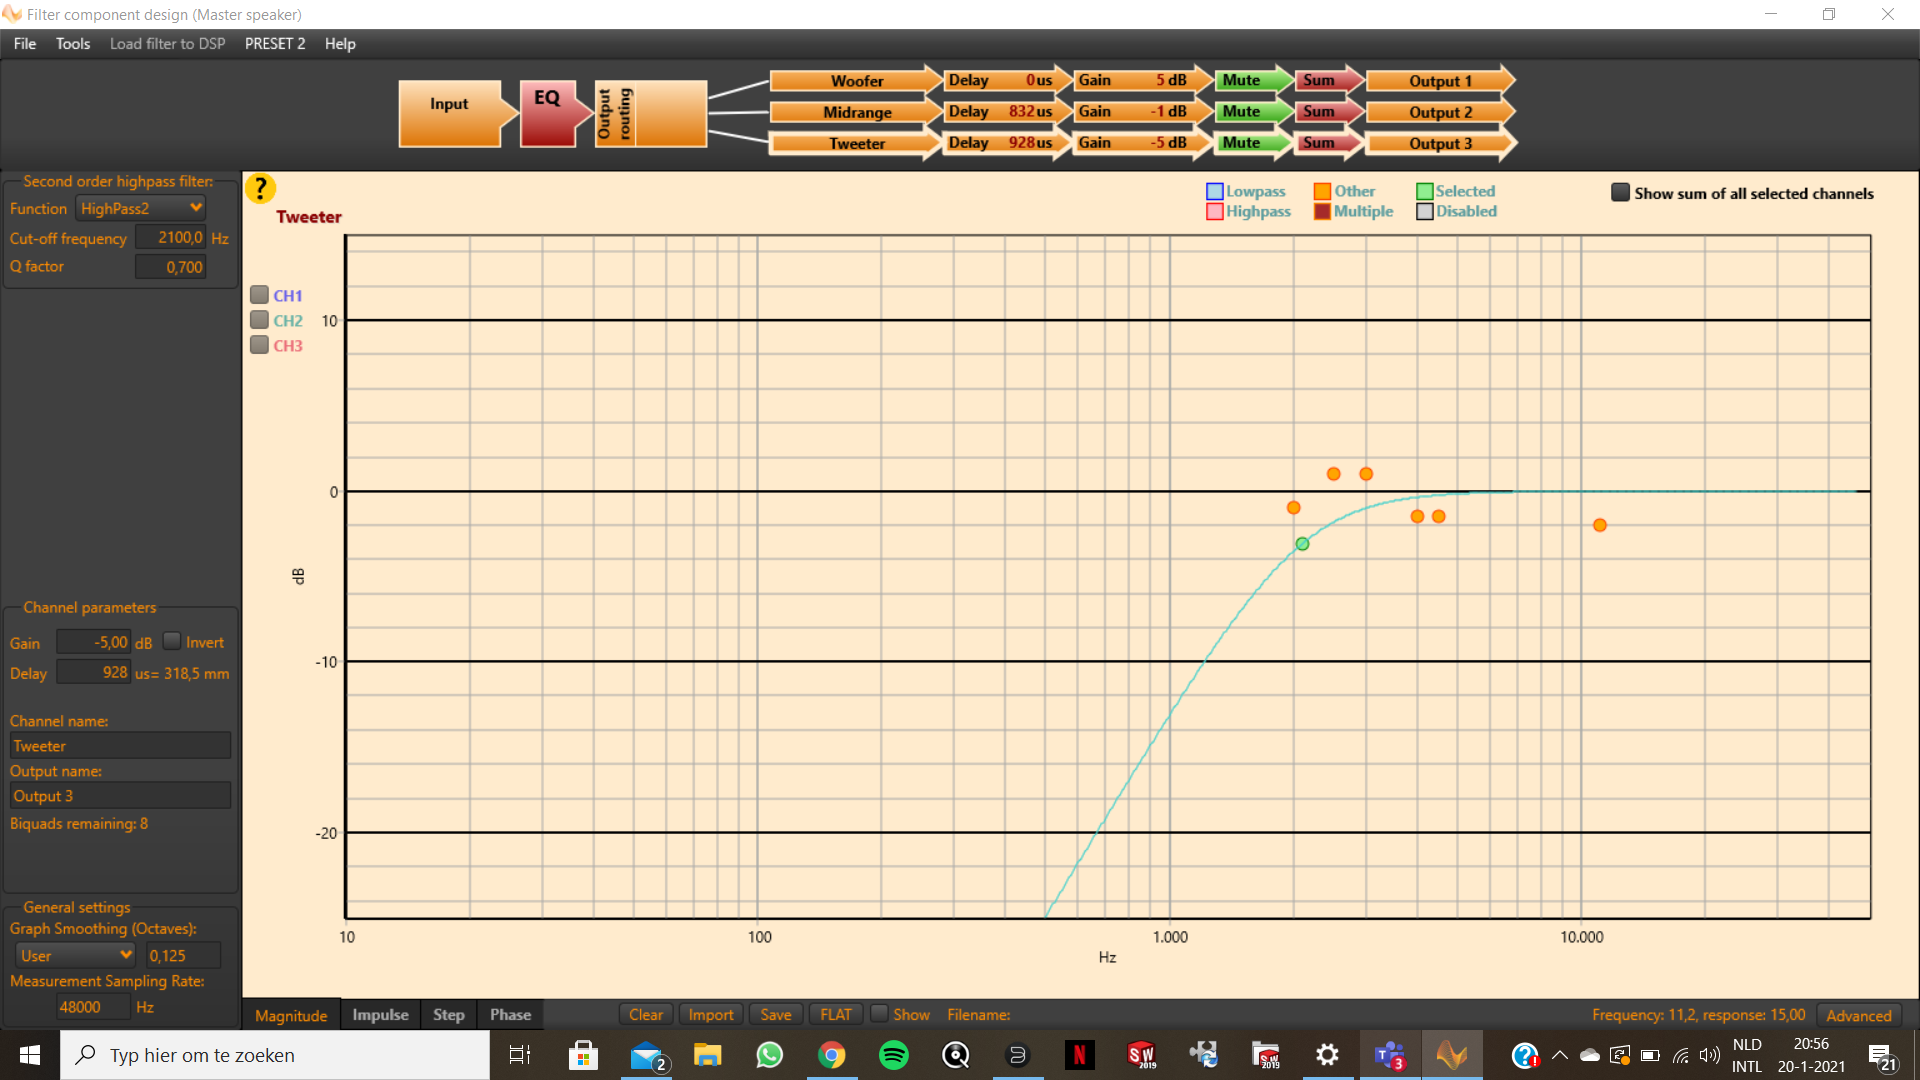Edit the Q factor field 0,700

(x=171, y=266)
